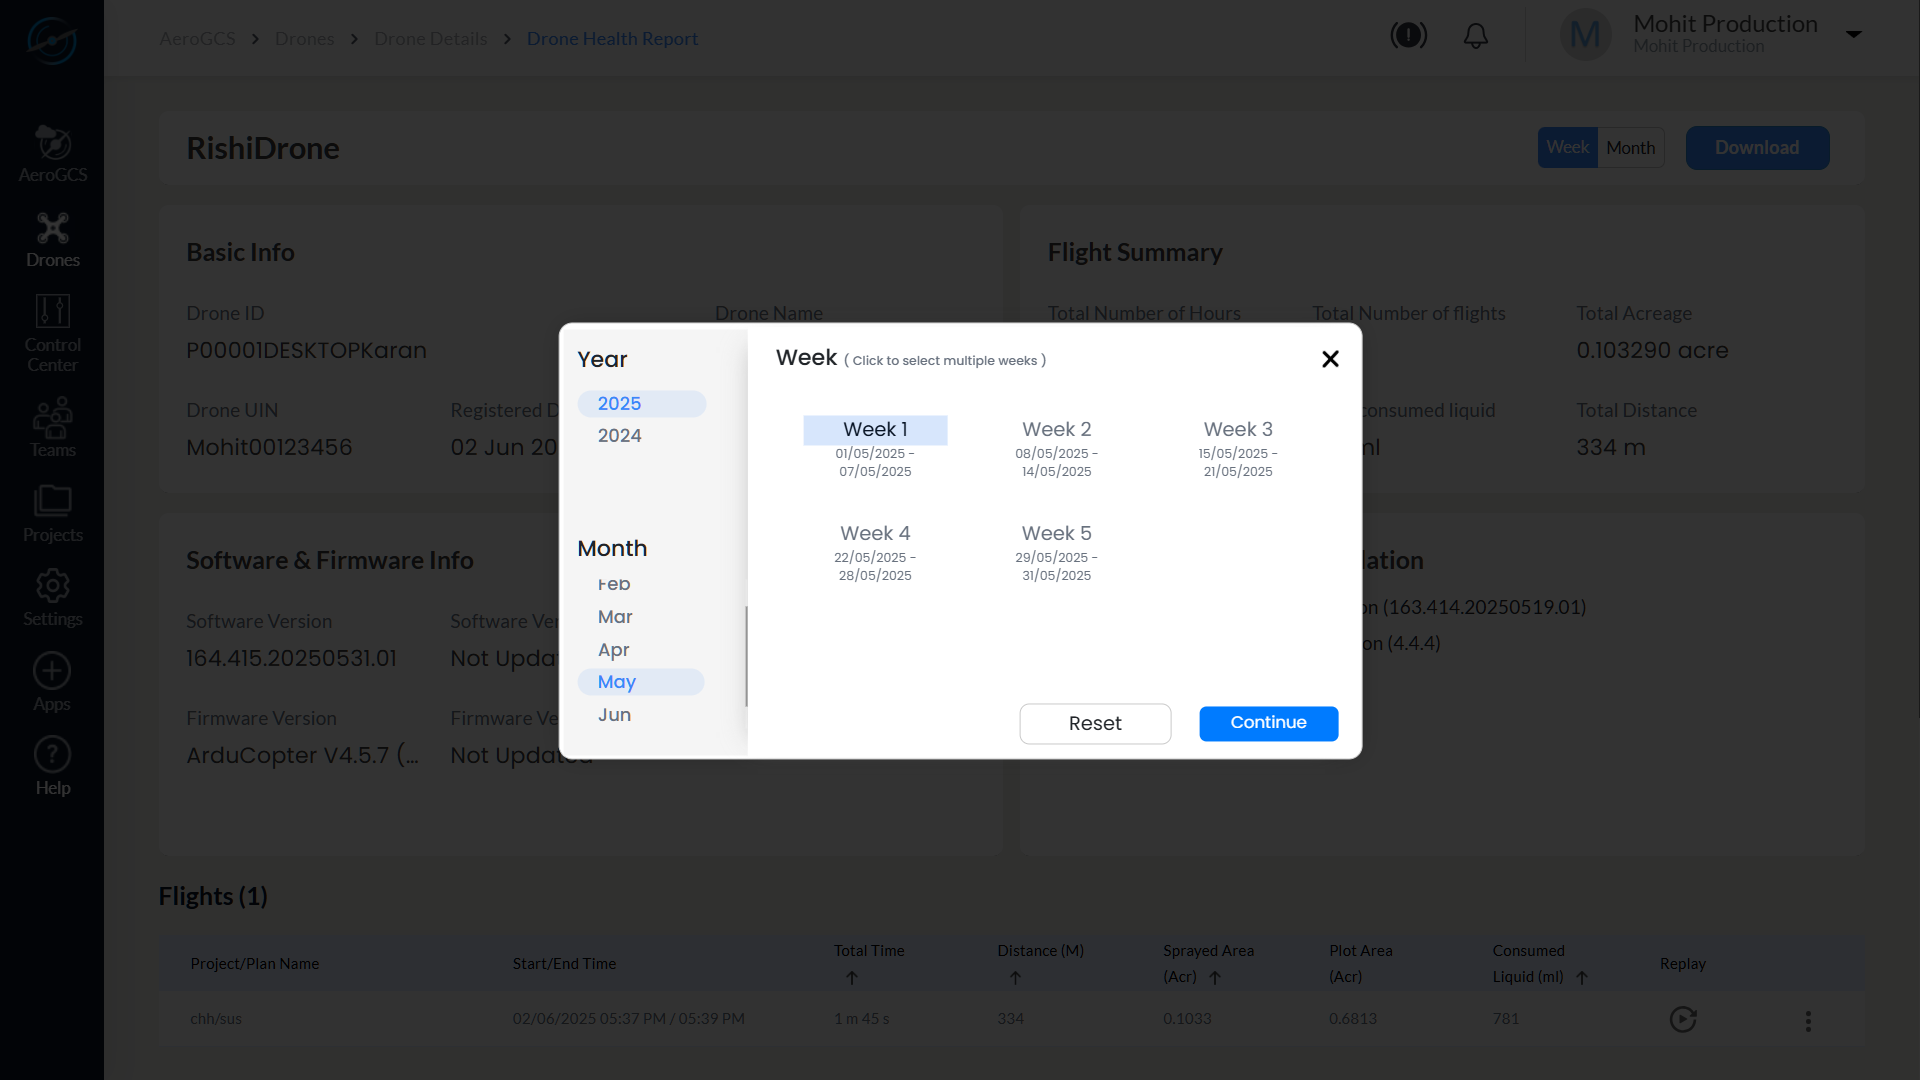Click the flight replay icon
This screenshot has height=1080, width=1920.
click(x=1683, y=1019)
